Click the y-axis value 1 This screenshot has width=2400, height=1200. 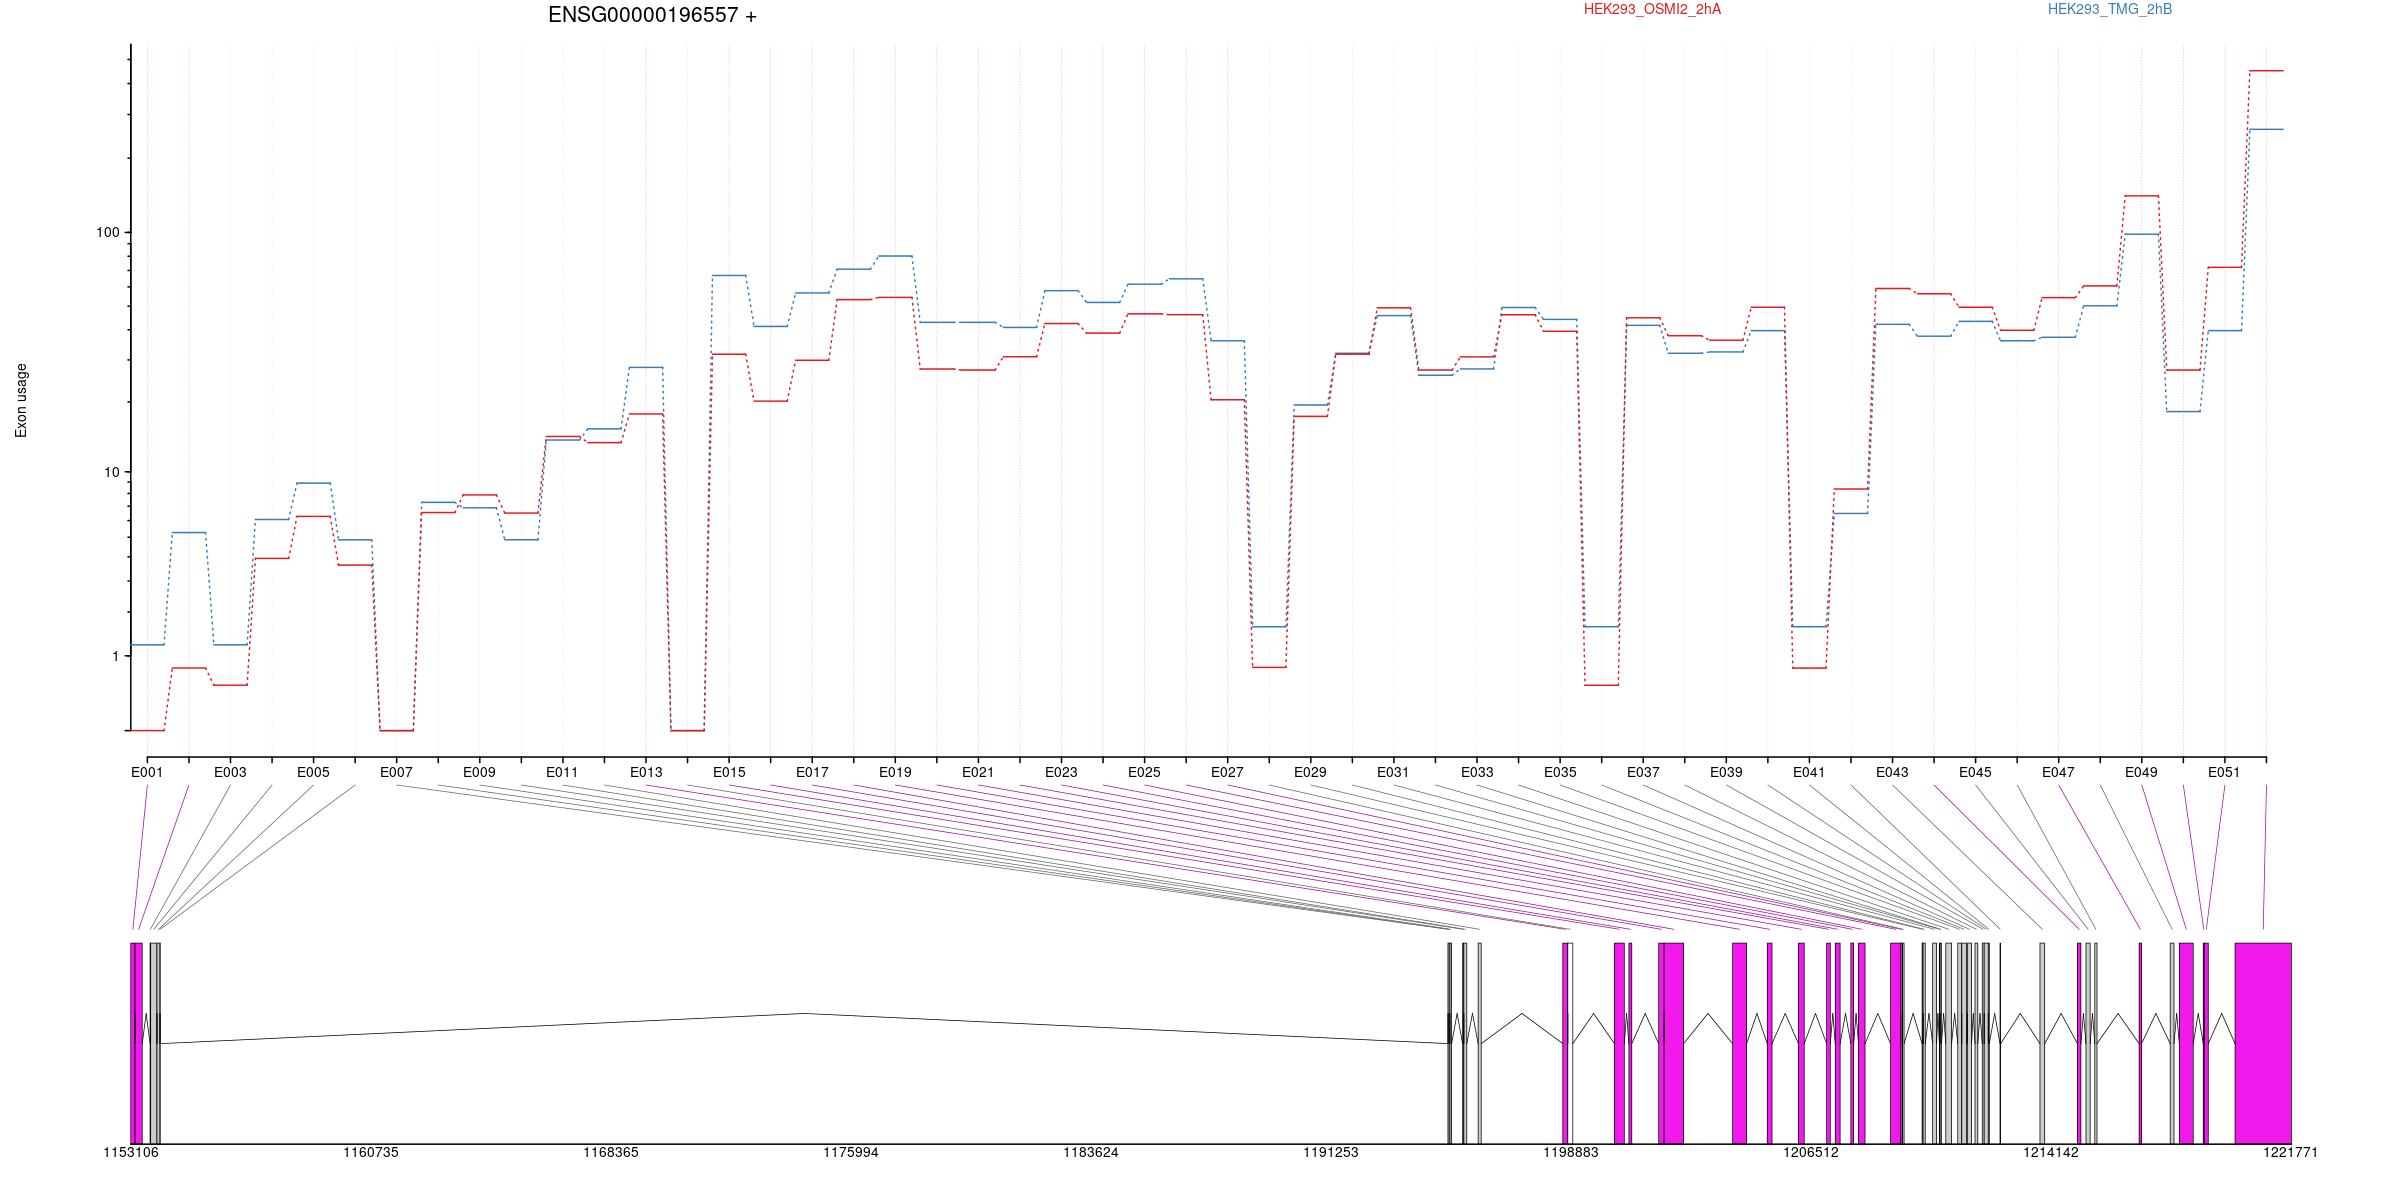pyautogui.click(x=114, y=656)
